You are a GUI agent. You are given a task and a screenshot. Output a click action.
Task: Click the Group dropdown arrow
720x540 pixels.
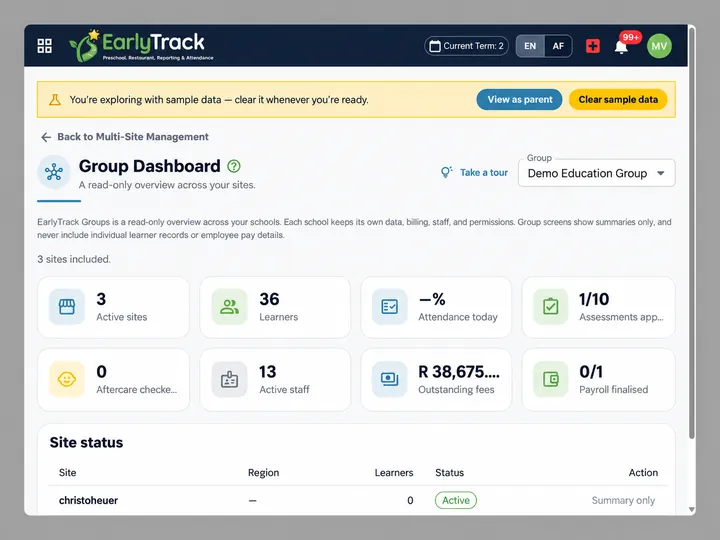coord(661,173)
